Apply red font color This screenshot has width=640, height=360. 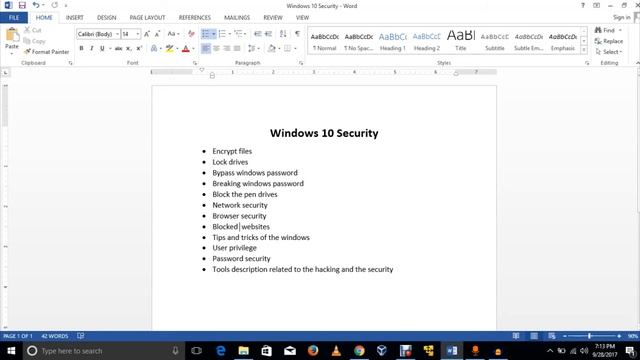(x=186, y=49)
